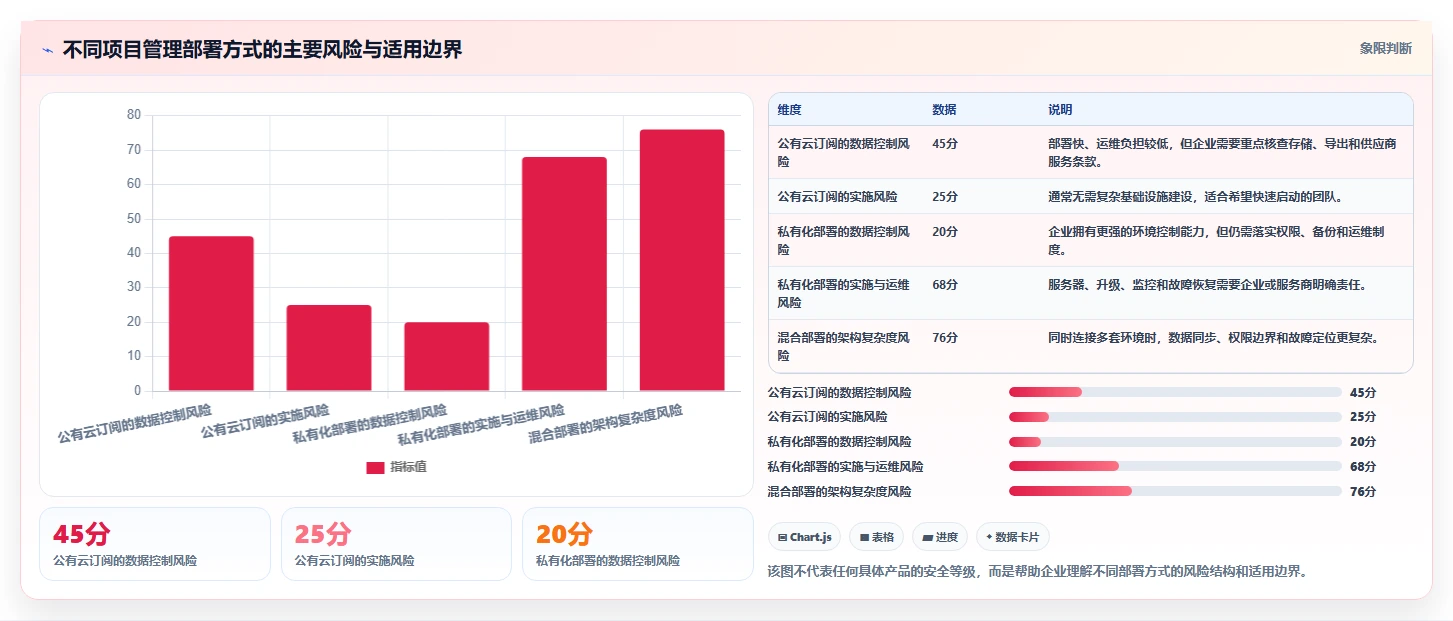Click the 公有云订阅的实施风险 progress bar
This screenshot has width=1453, height=621.
pos(1175,417)
